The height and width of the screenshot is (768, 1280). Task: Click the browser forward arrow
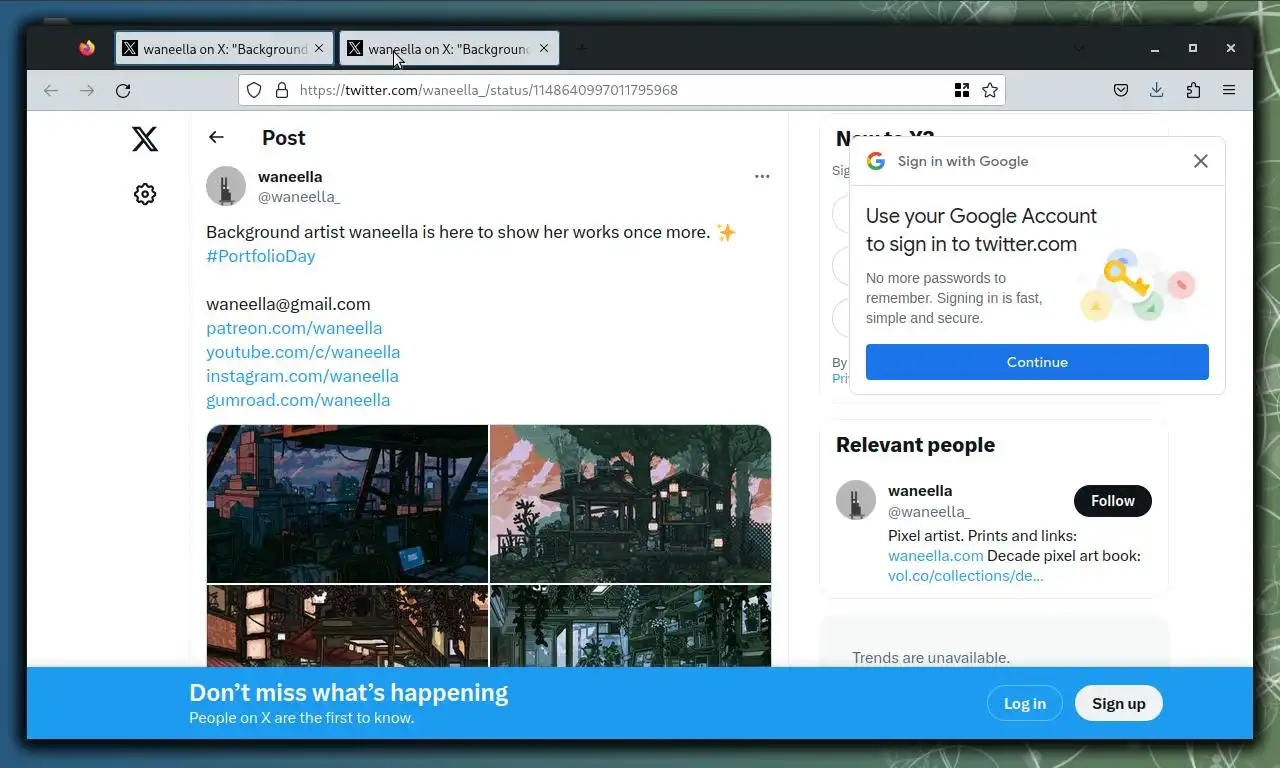(x=87, y=90)
